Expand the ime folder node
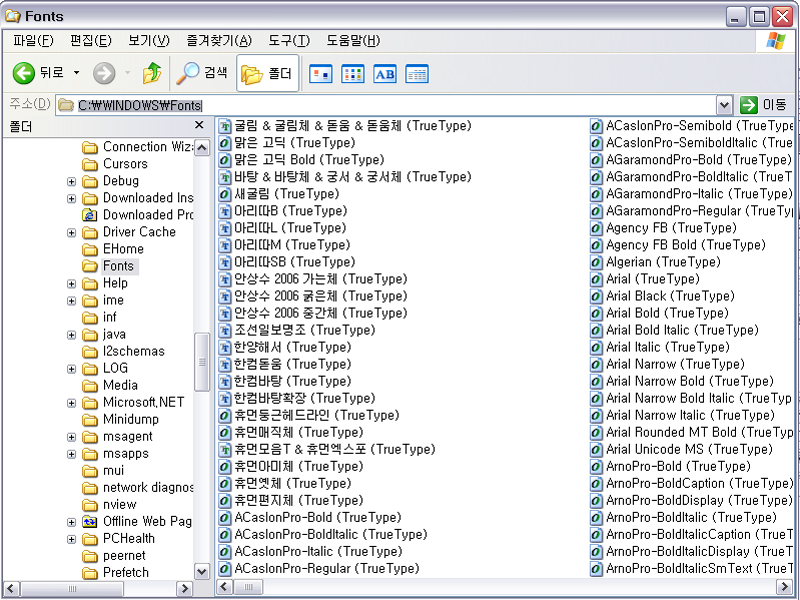800x600 pixels. (x=71, y=301)
